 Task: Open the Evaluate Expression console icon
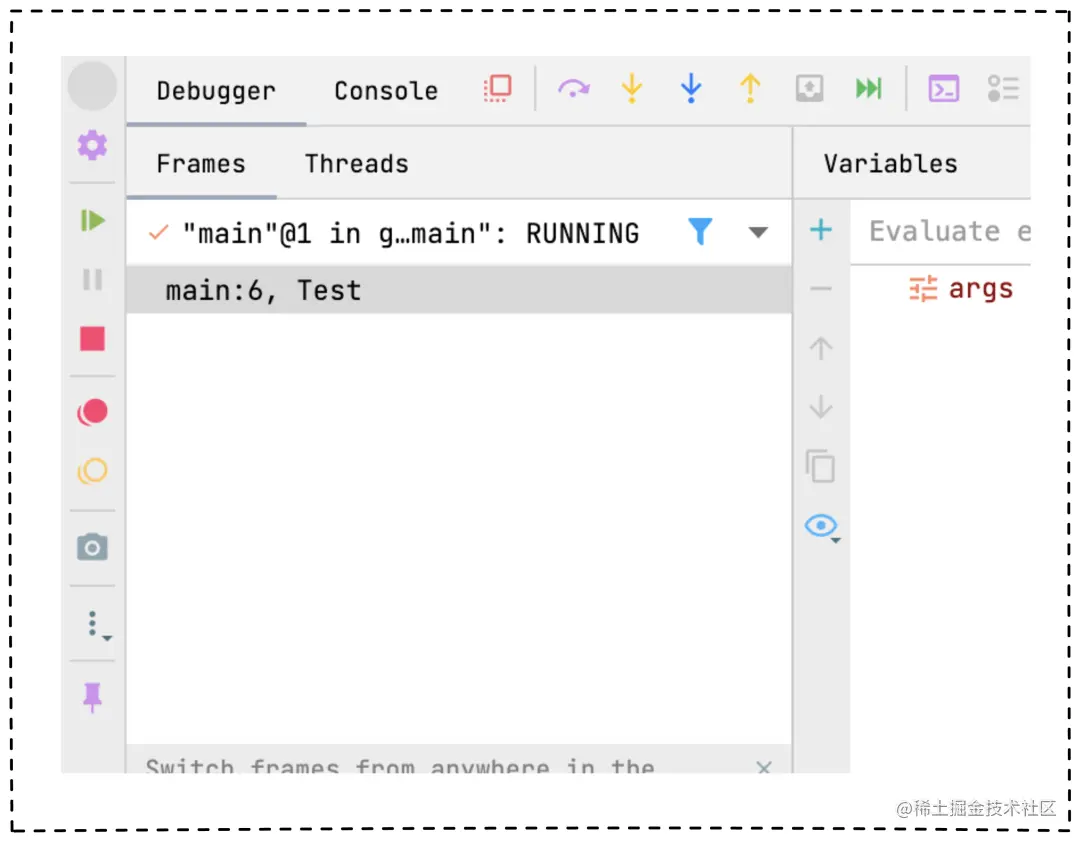(943, 88)
